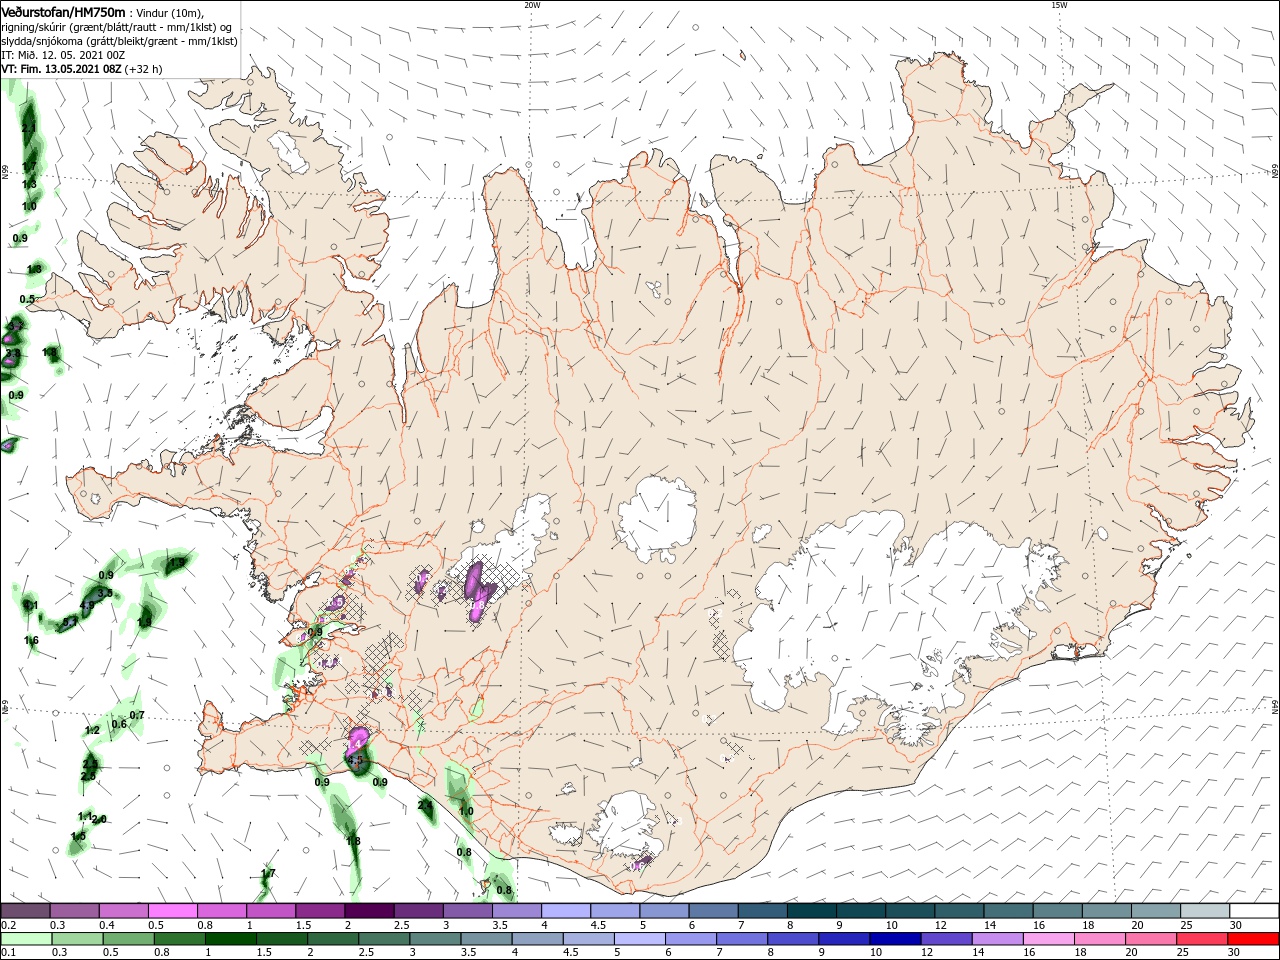The image size is (1280, 960).
Task: Click the '(+32 h)' forecast offset text
Action: pyautogui.click(x=144, y=69)
